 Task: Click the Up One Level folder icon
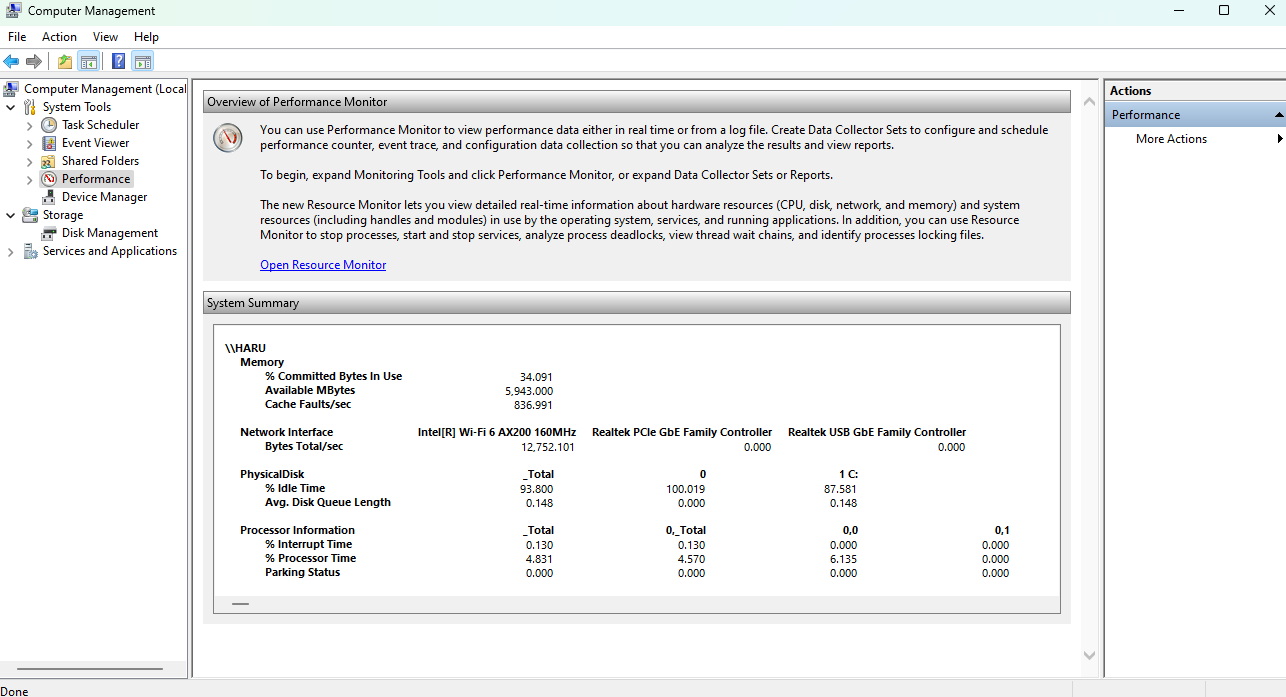[x=65, y=62]
